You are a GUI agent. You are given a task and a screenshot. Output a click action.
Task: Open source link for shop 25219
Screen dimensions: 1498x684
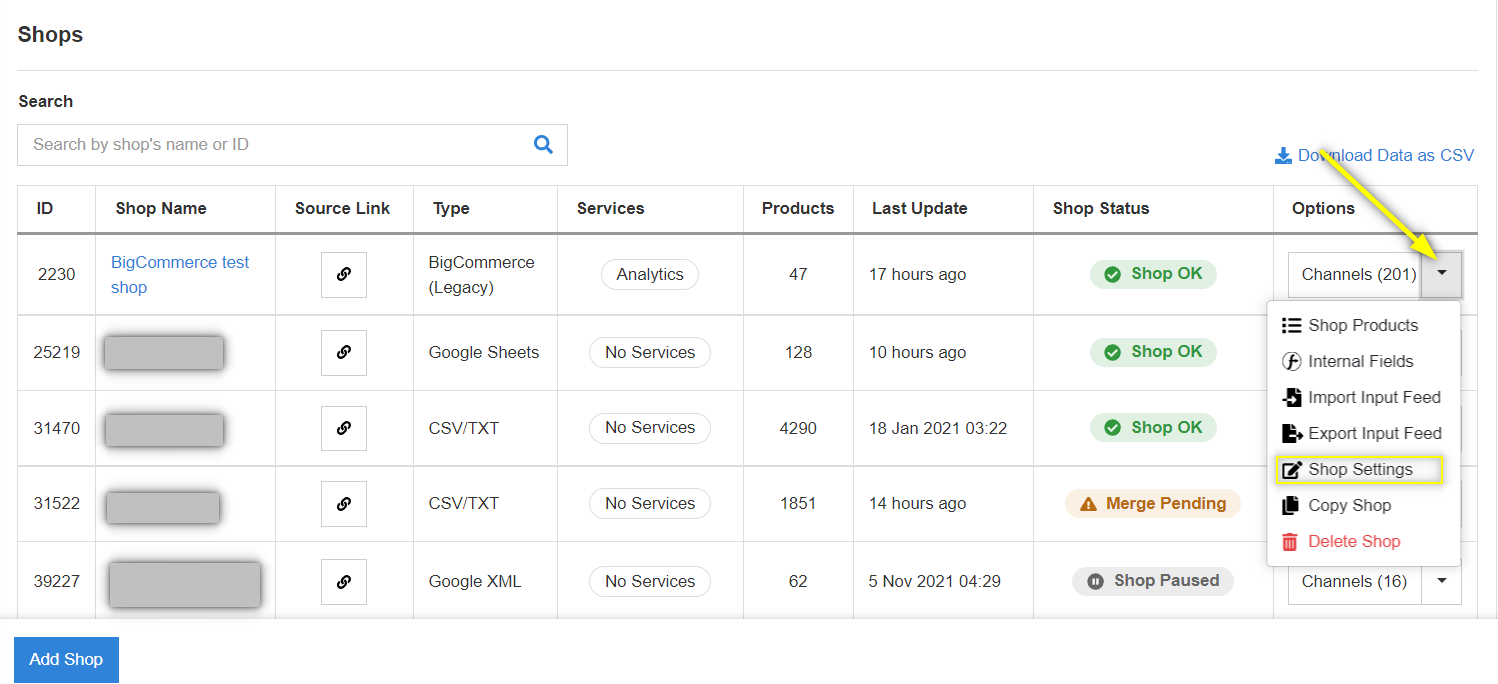[343, 352]
